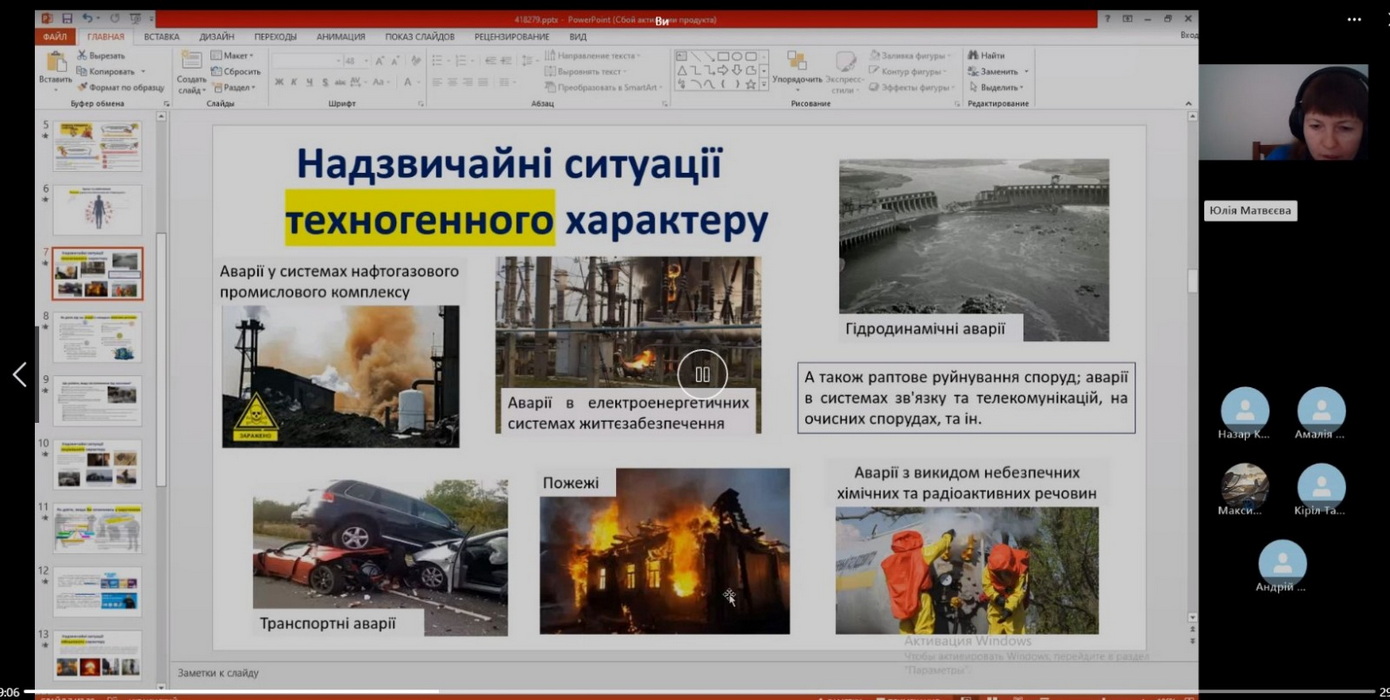Open the ПОКАЗ СЛАЙДОВ tab
The image size is (1390, 700).
(419, 37)
